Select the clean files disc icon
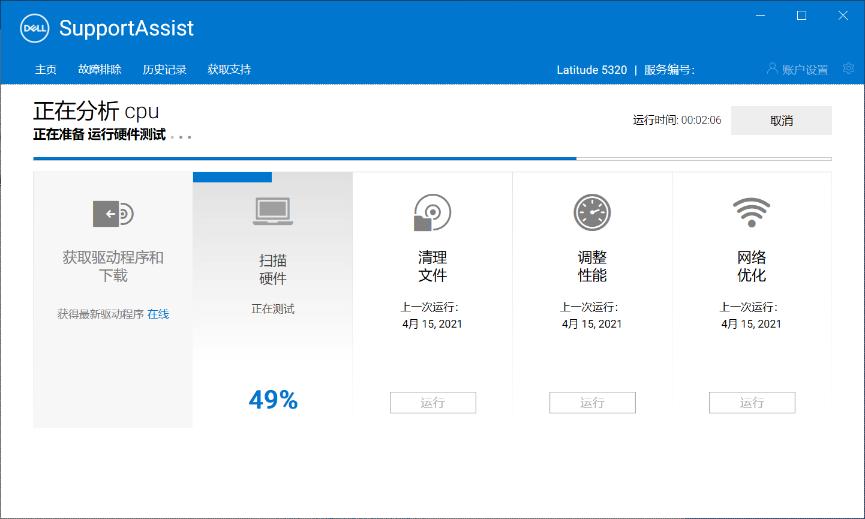865x519 pixels. pos(432,212)
